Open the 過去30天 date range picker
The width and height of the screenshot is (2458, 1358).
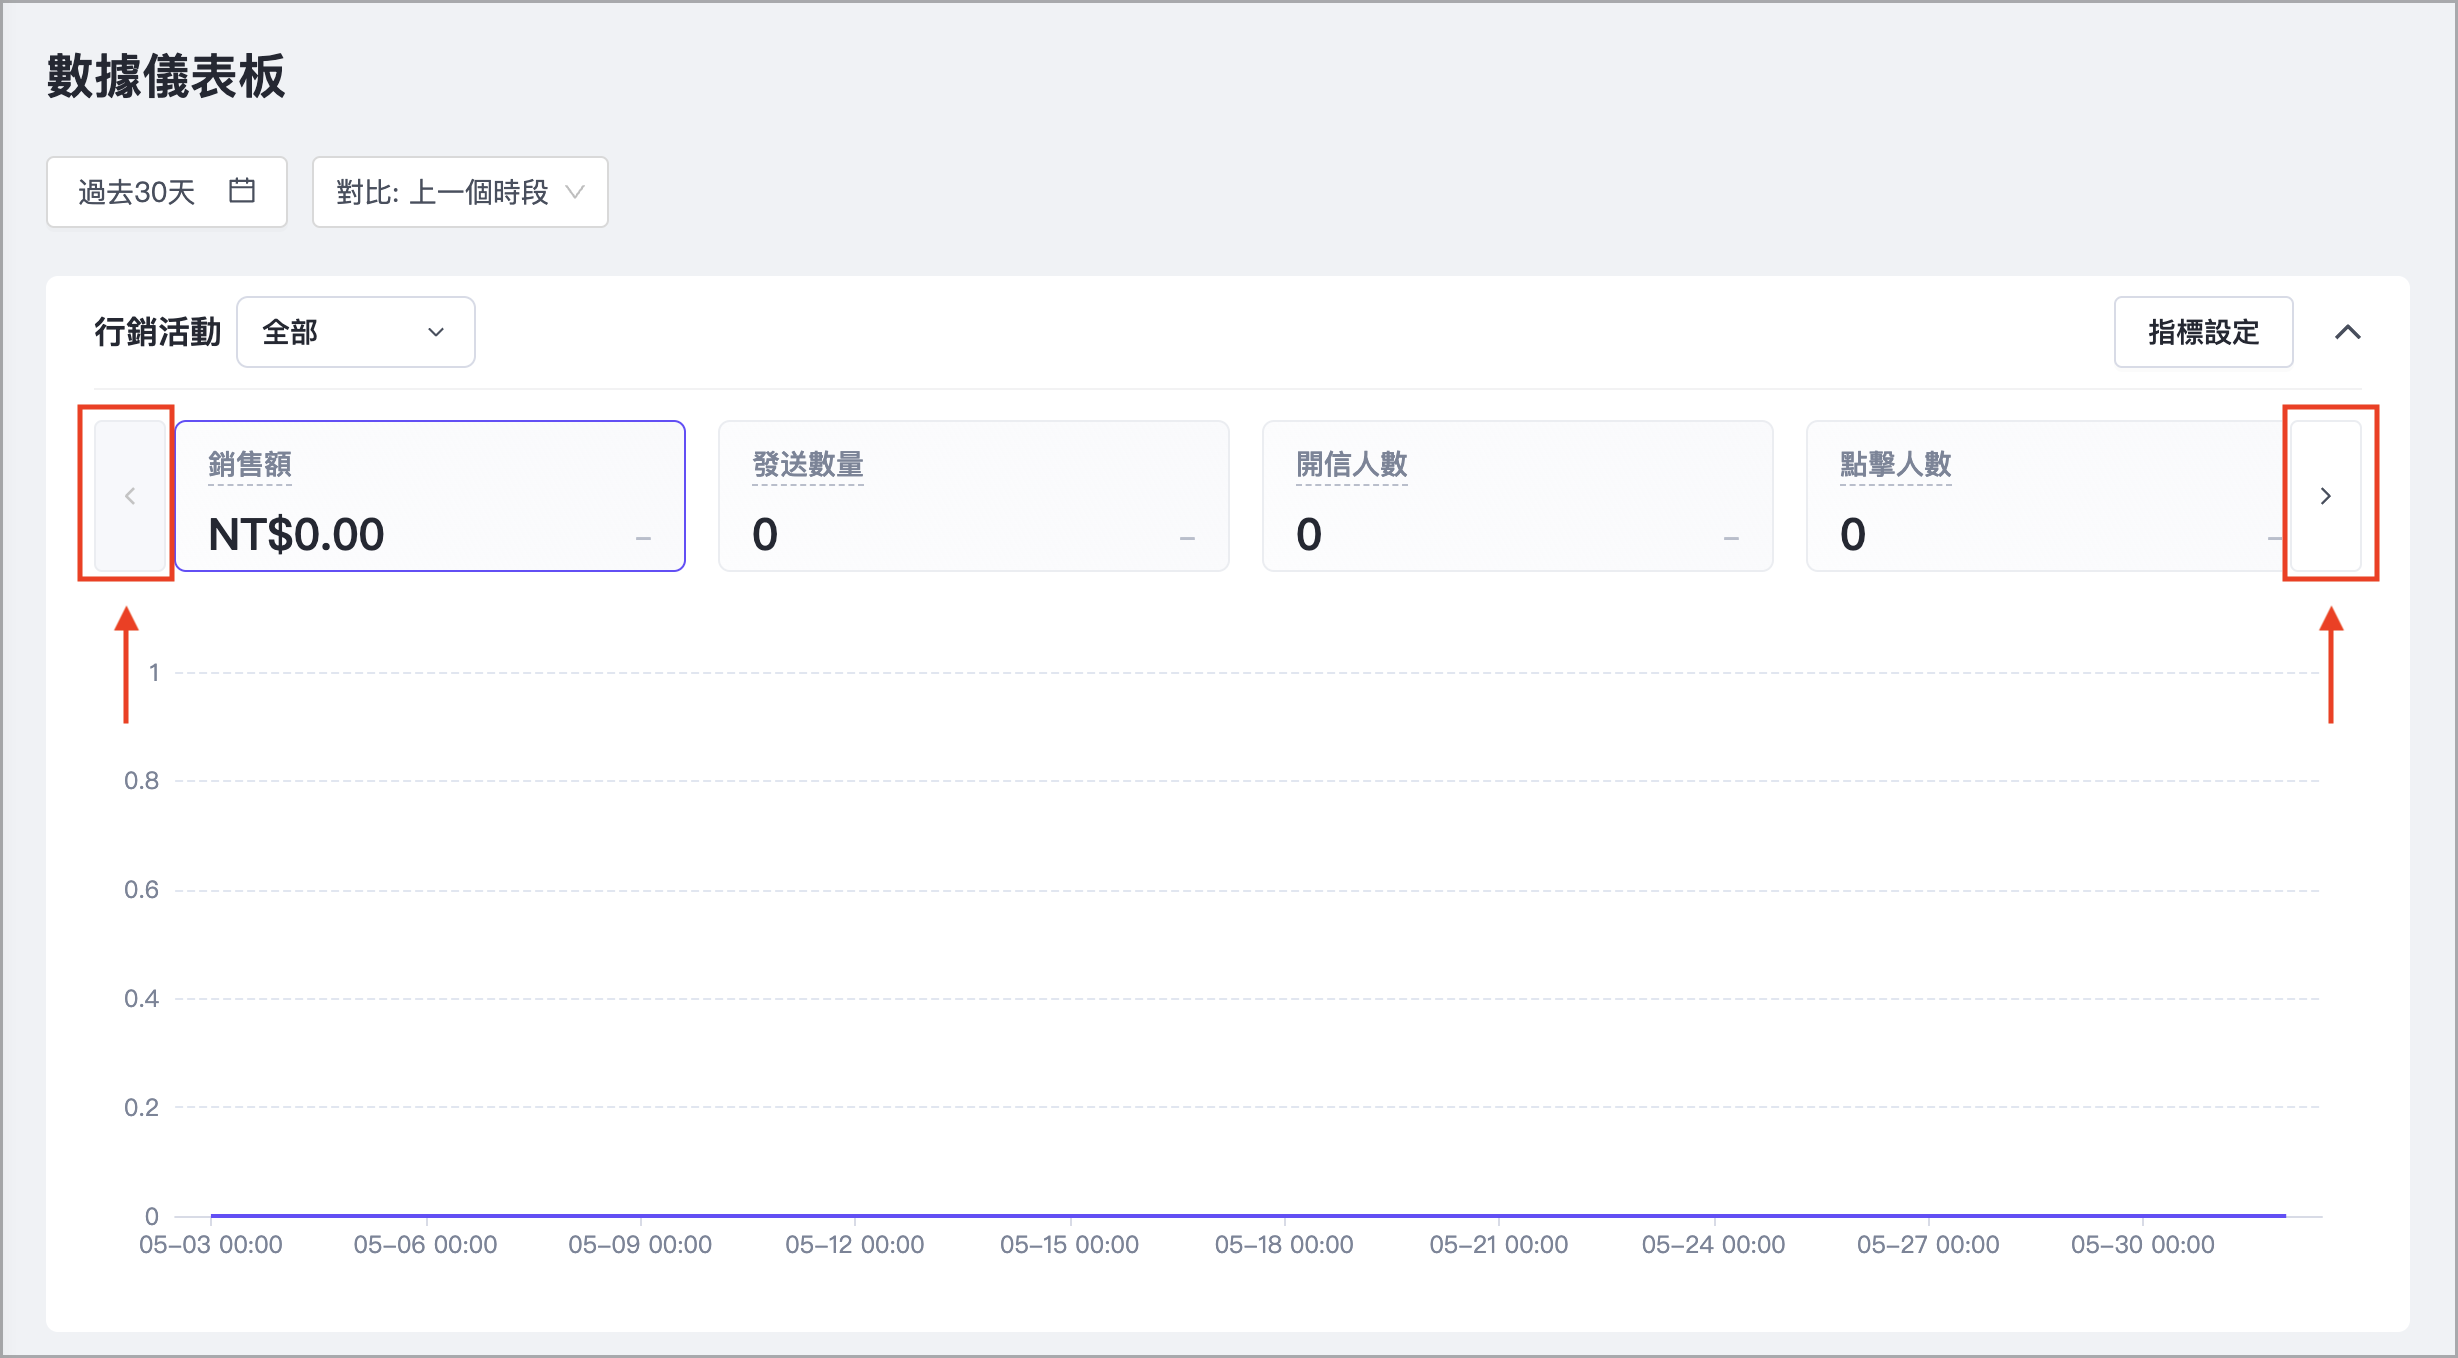point(167,192)
